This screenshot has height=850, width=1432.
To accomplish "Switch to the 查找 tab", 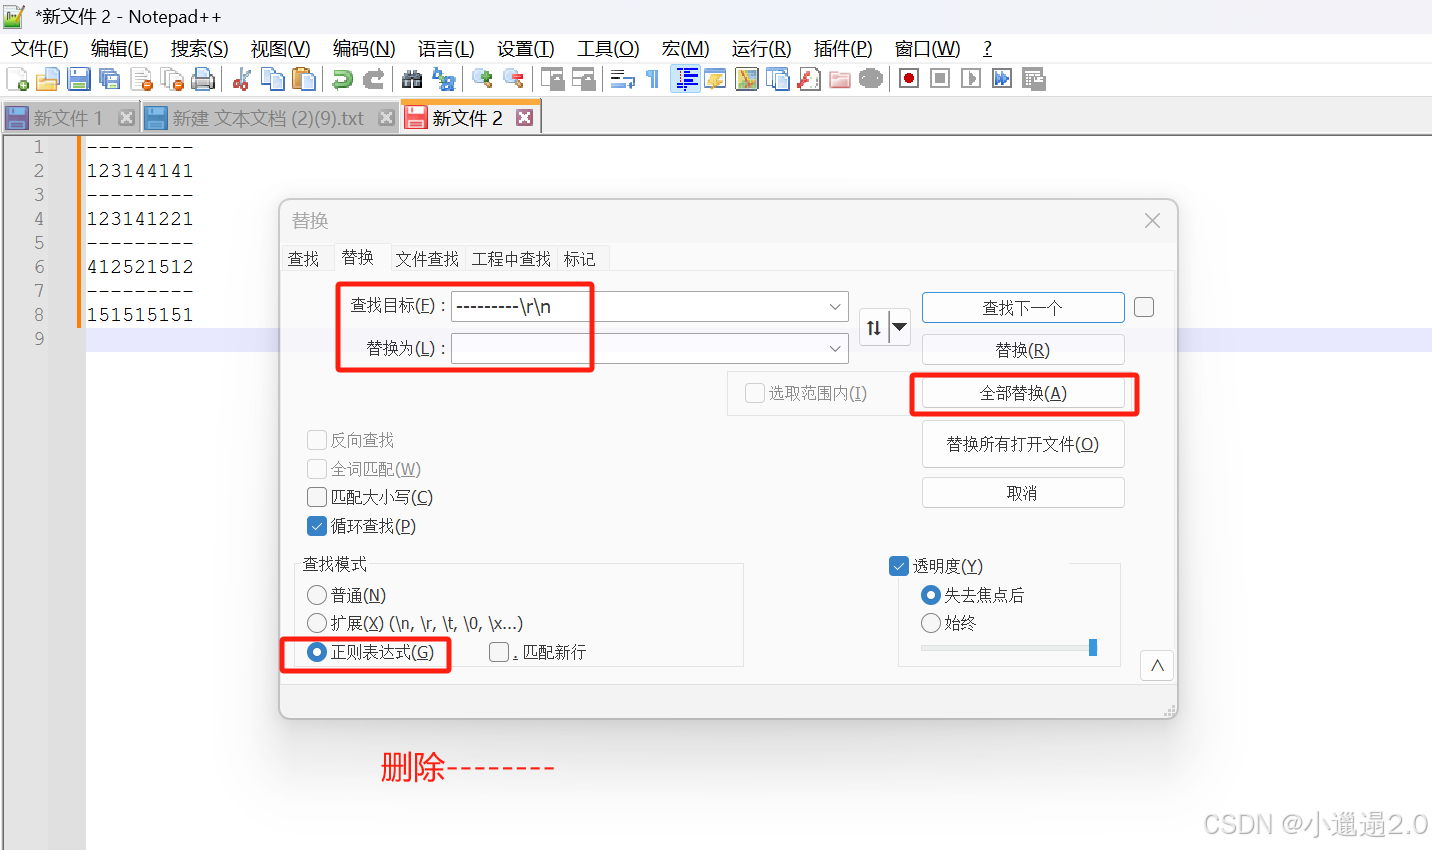I will (303, 259).
